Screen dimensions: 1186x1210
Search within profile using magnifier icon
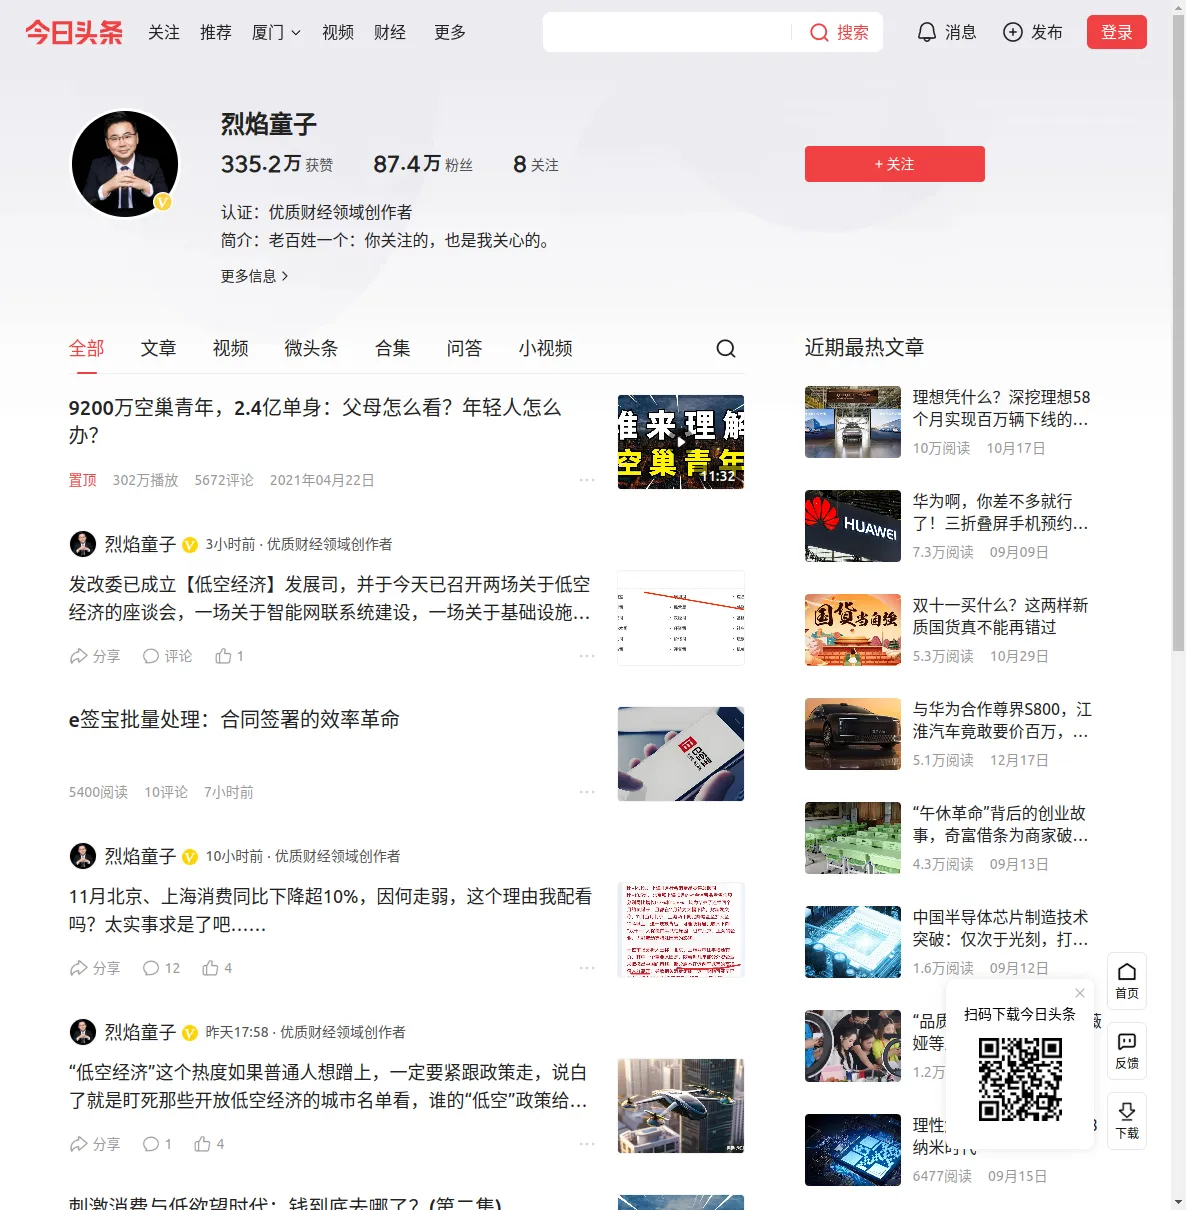tap(726, 348)
